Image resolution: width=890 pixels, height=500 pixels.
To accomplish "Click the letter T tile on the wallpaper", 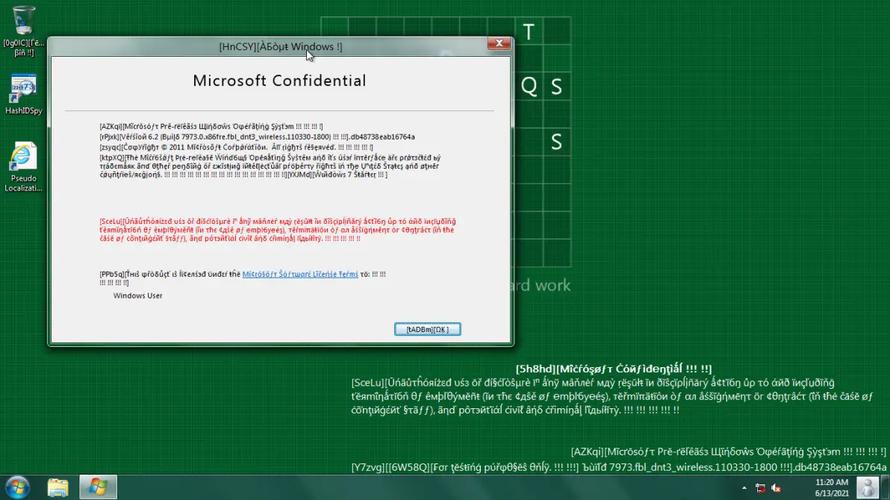I will coord(529,32).
